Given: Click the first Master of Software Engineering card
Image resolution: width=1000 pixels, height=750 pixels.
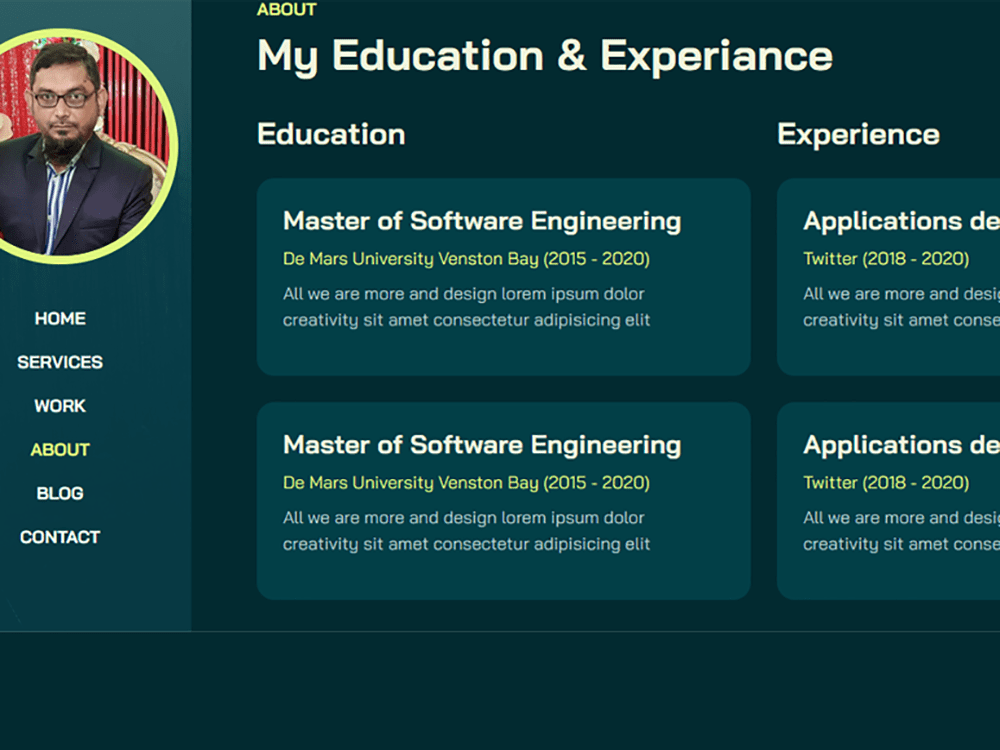Looking at the screenshot, I should pyautogui.click(x=503, y=277).
